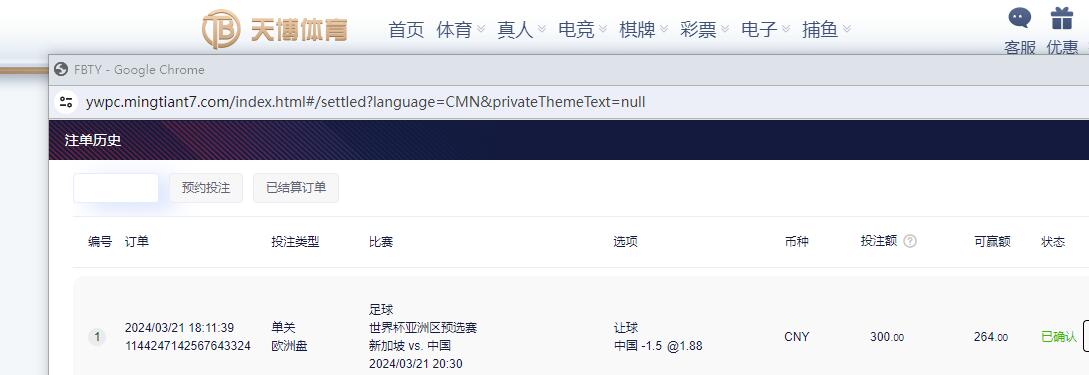This screenshot has width=1089, height=375.
Task: Click the 欧洲盘 odds type text
Action: click(x=290, y=346)
